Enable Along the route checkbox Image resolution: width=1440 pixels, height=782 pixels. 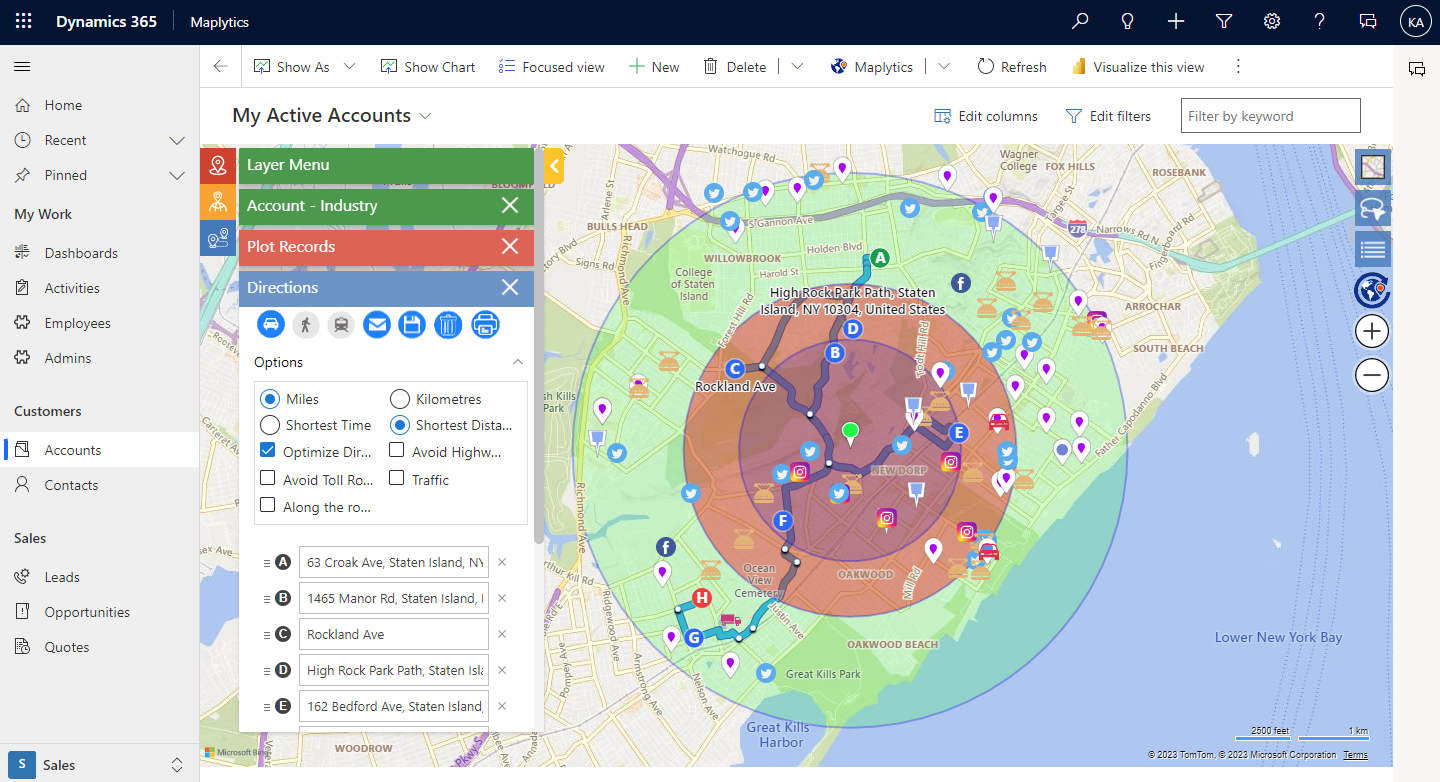pos(268,505)
